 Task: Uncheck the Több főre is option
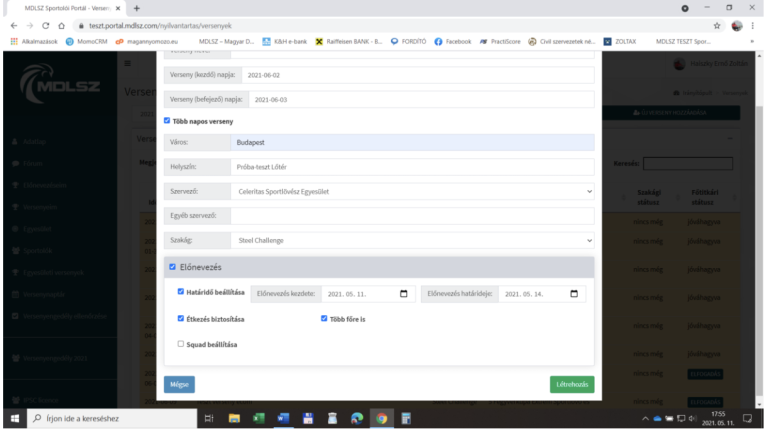(x=324, y=319)
